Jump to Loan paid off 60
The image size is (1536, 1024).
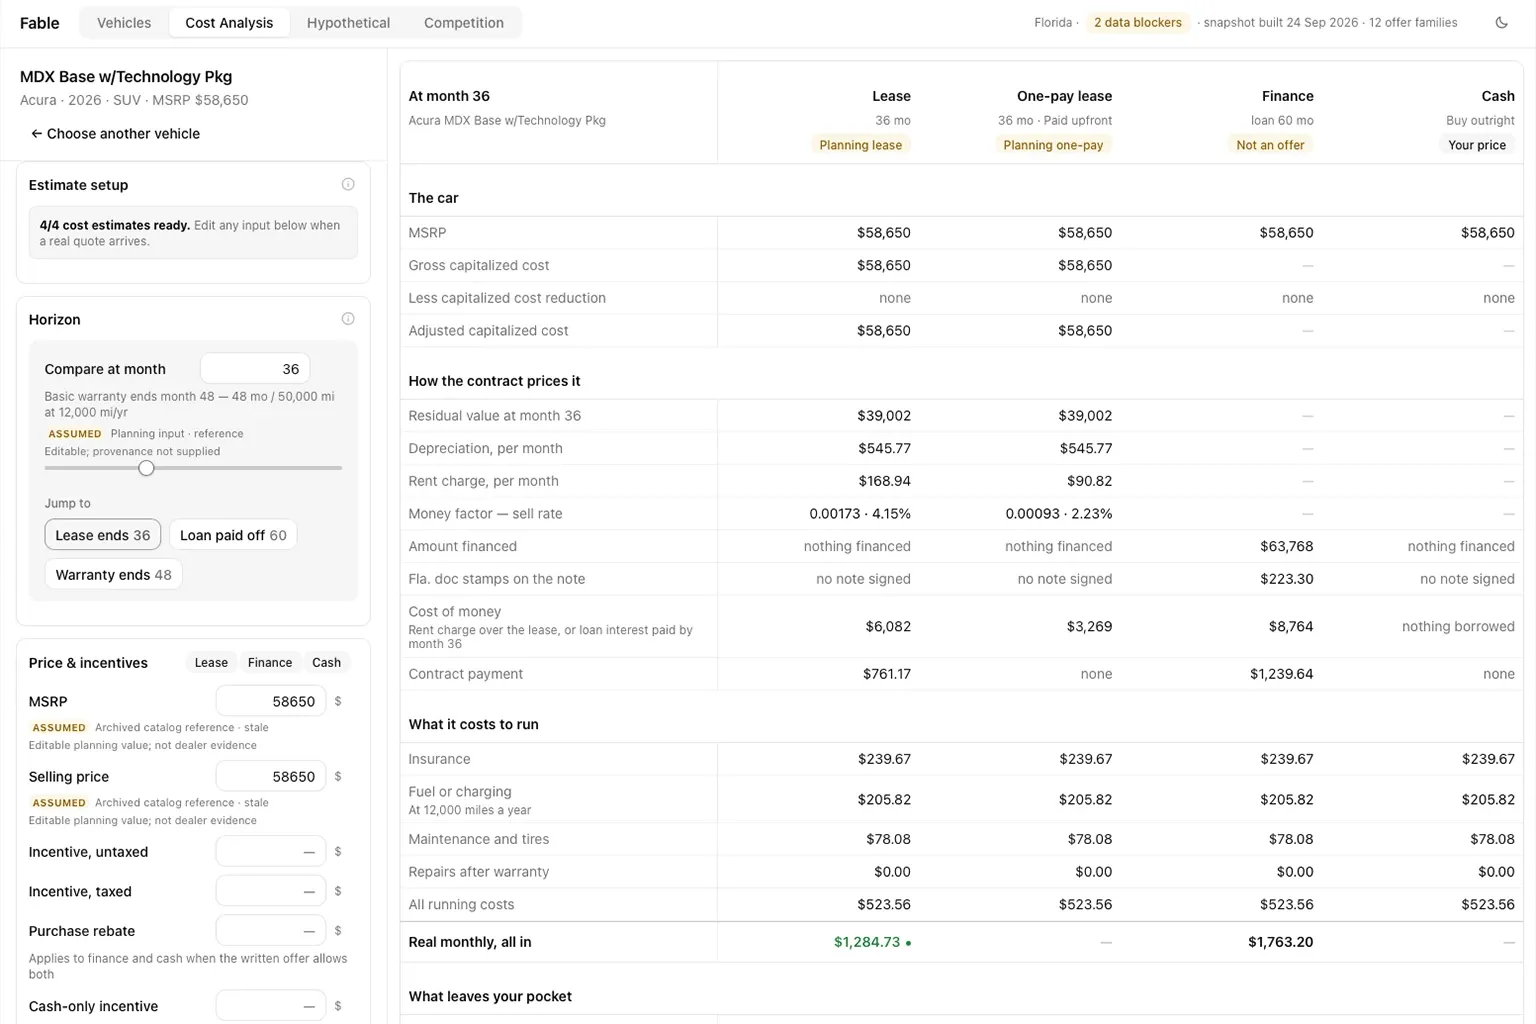(233, 535)
